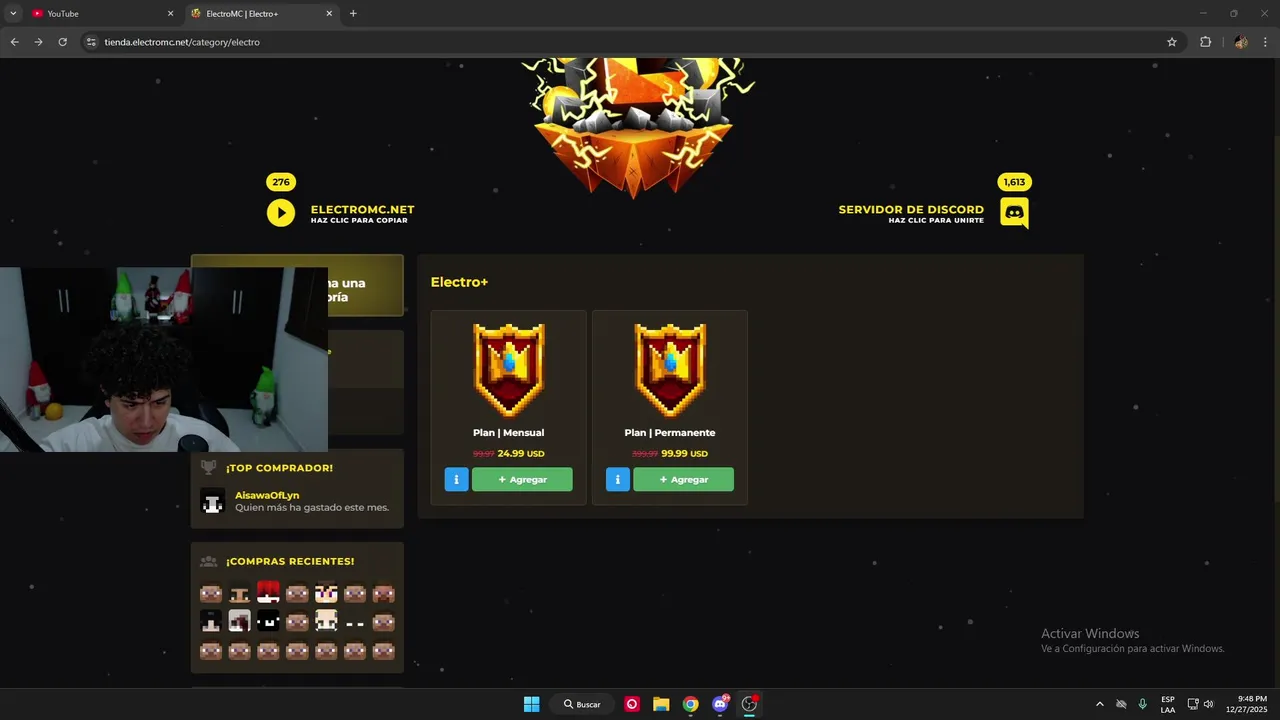Screen dimensions: 1280x720
Task: Click the Plan Permanente shield image
Action: (670, 370)
